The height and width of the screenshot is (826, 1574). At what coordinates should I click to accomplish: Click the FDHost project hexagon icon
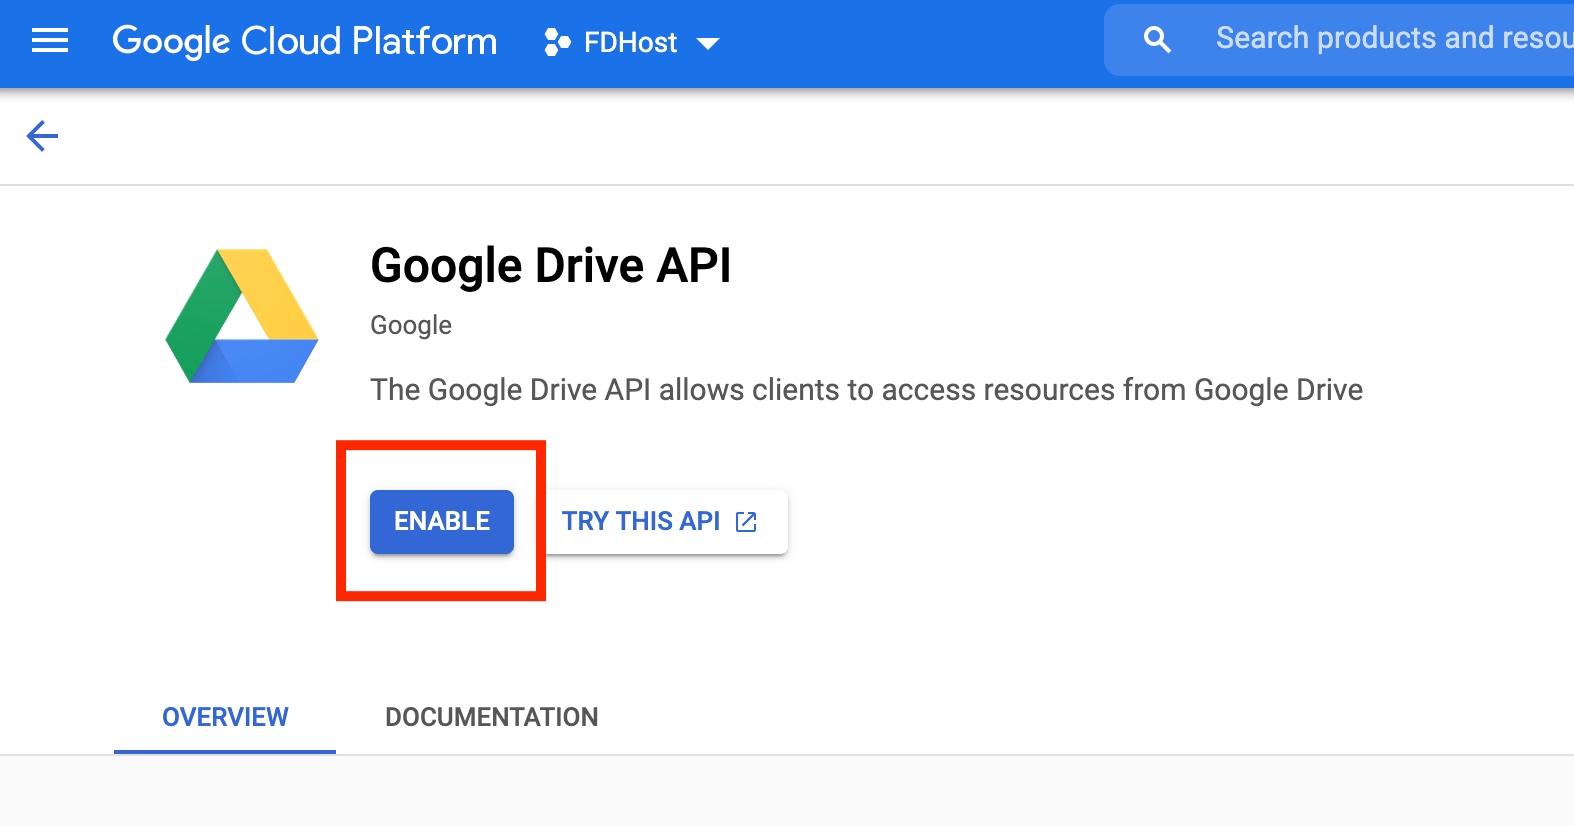[x=557, y=42]
